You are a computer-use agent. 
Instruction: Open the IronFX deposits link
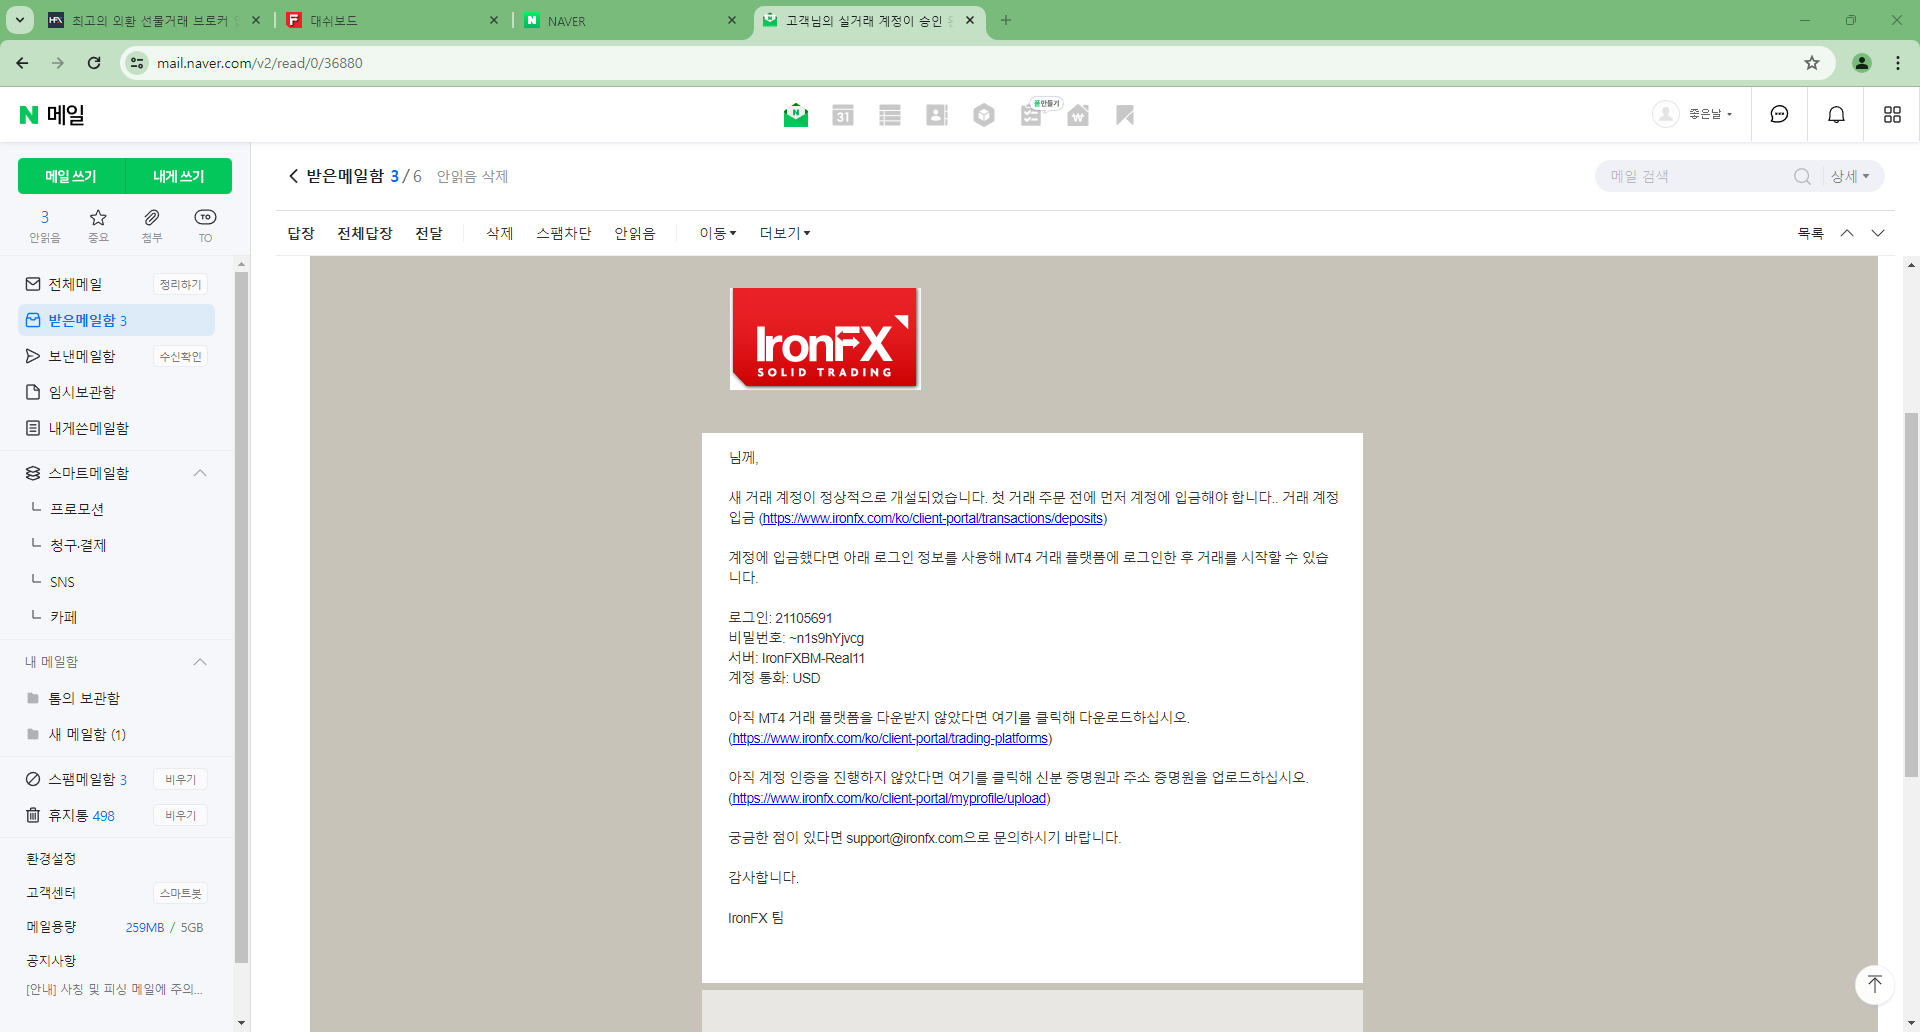(x=932, y=518)
